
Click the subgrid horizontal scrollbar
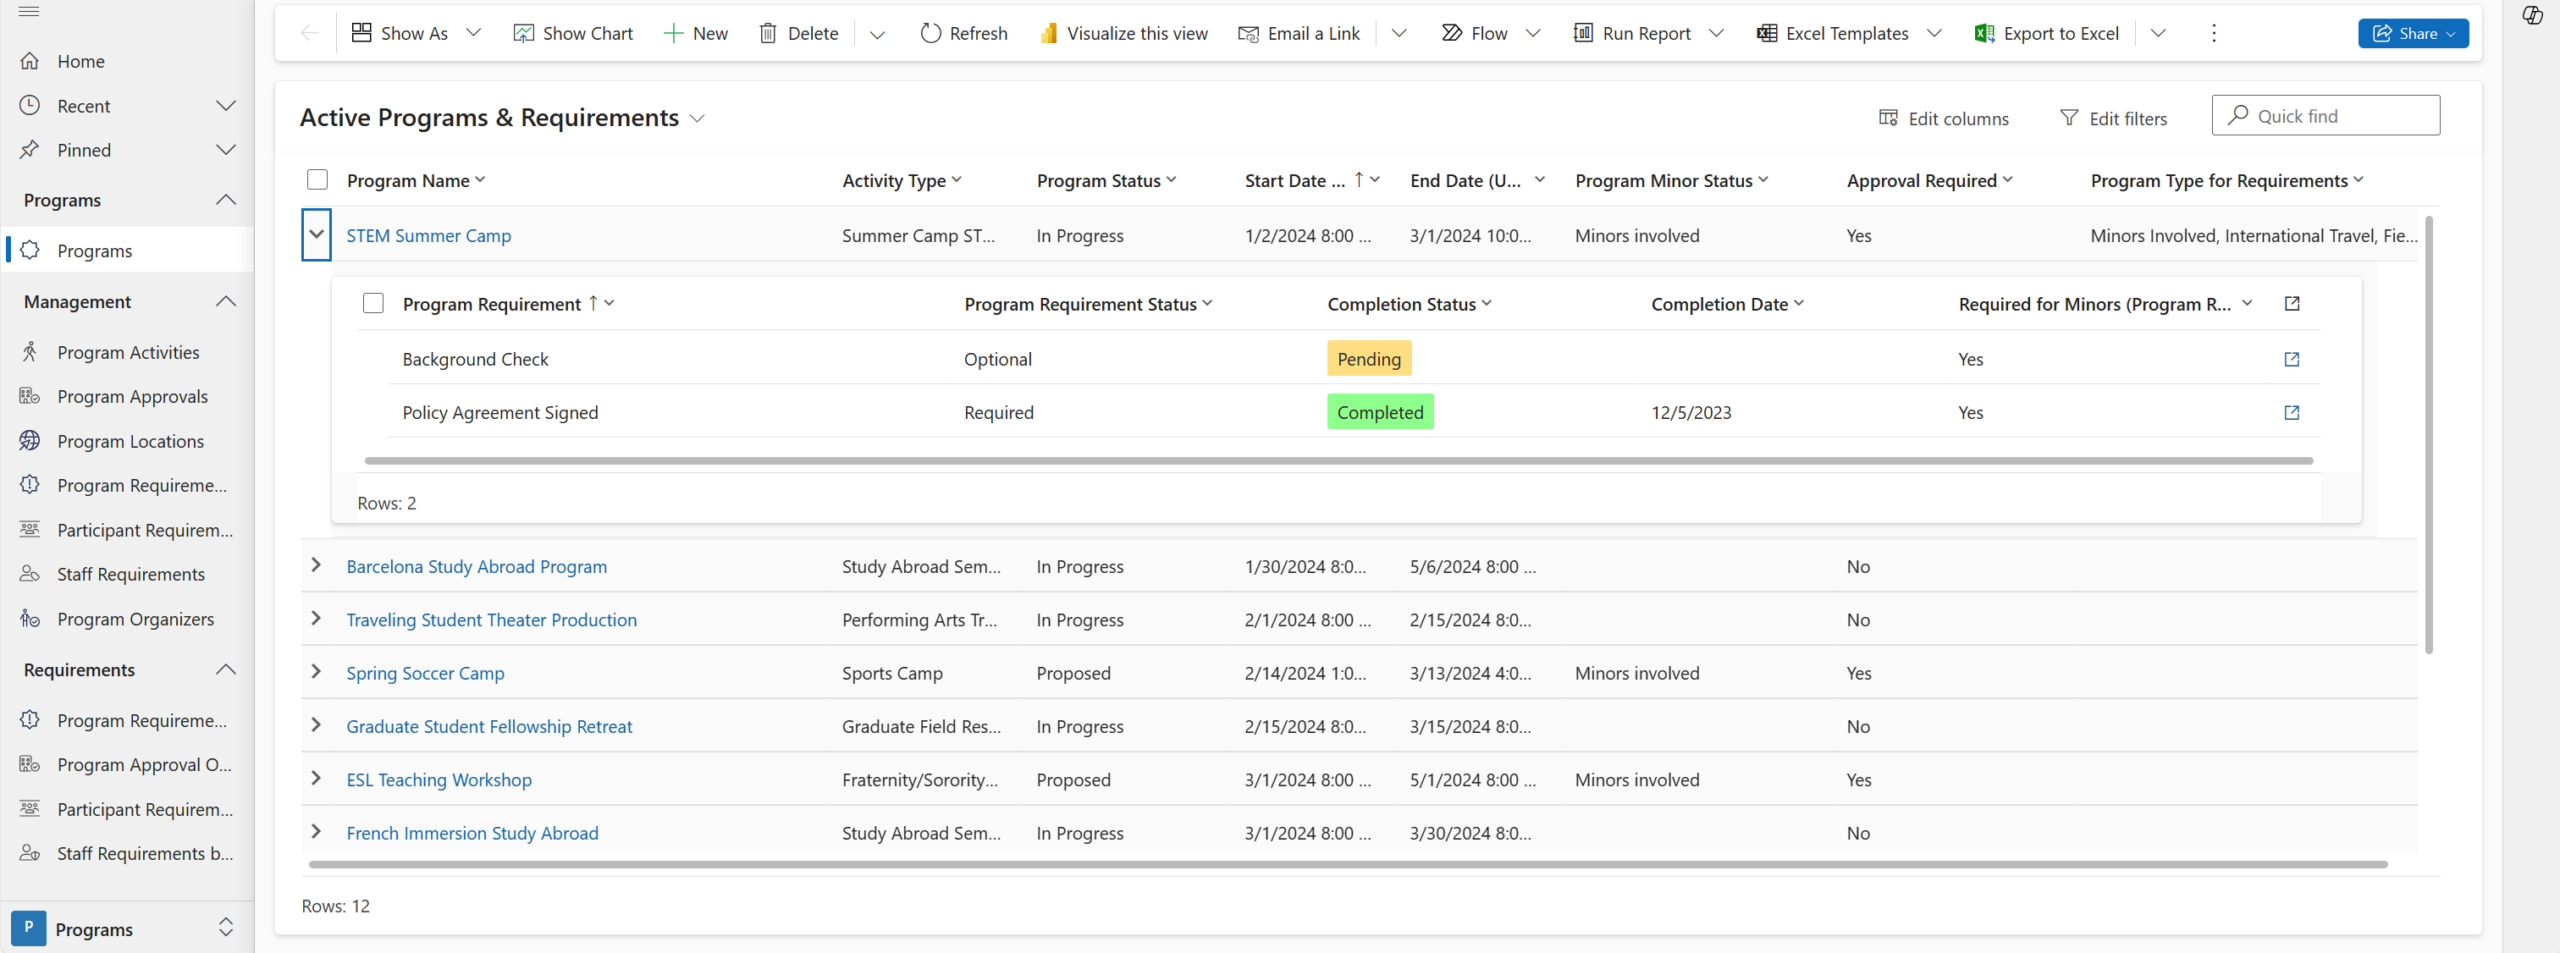pos(1338,461)
